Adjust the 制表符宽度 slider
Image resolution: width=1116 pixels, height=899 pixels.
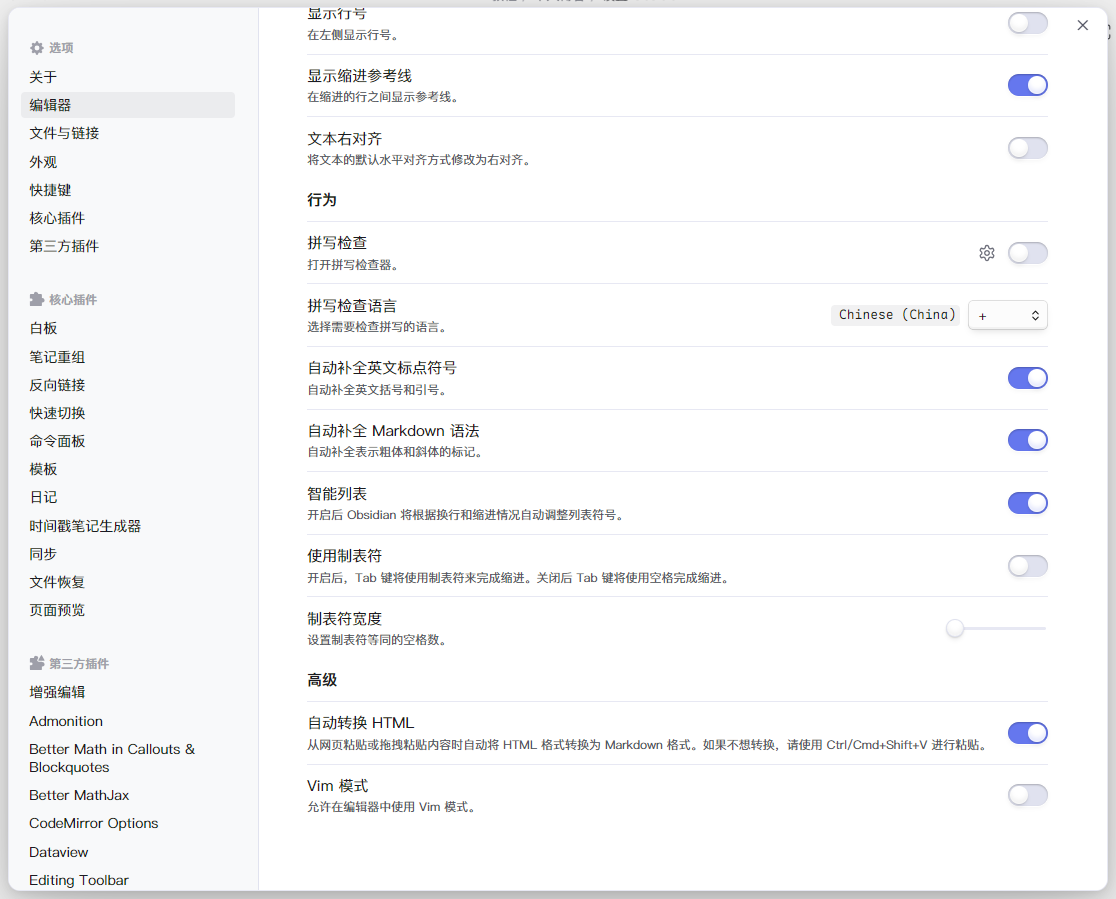[955, 628]
